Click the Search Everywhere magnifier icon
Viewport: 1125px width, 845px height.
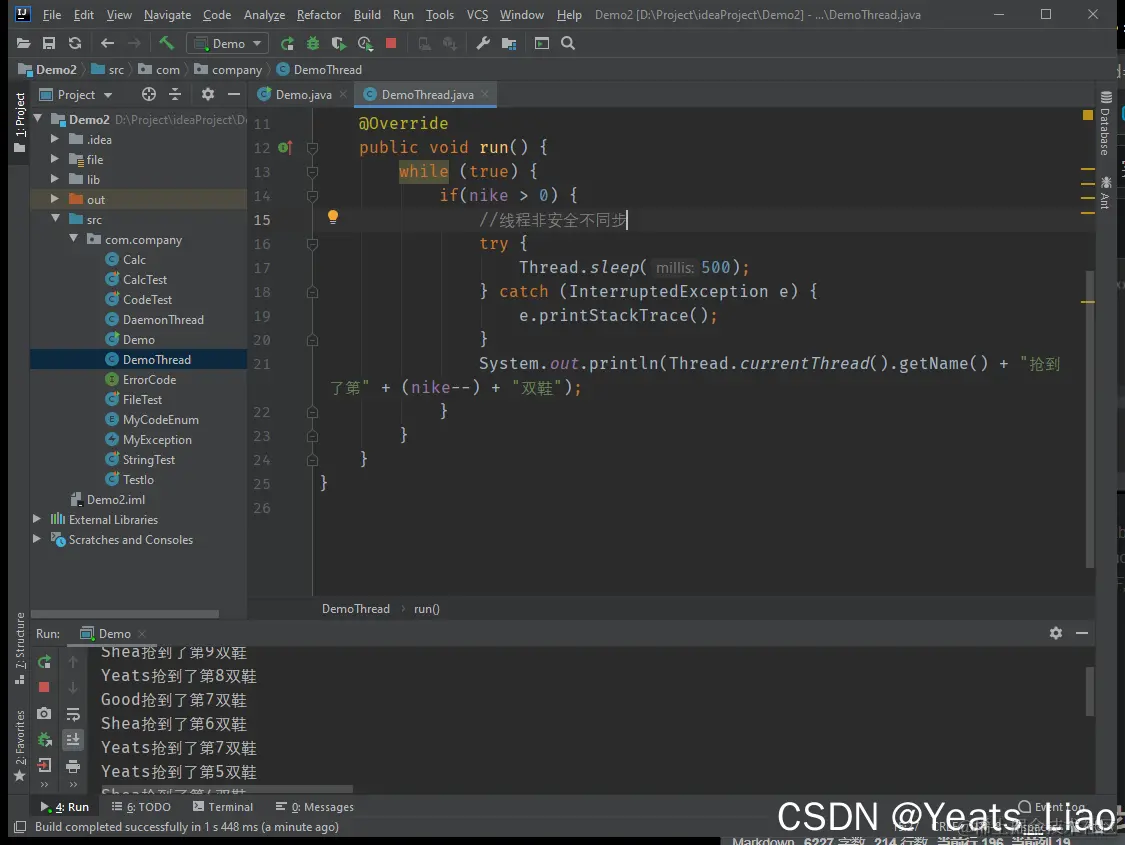point(568,44)
